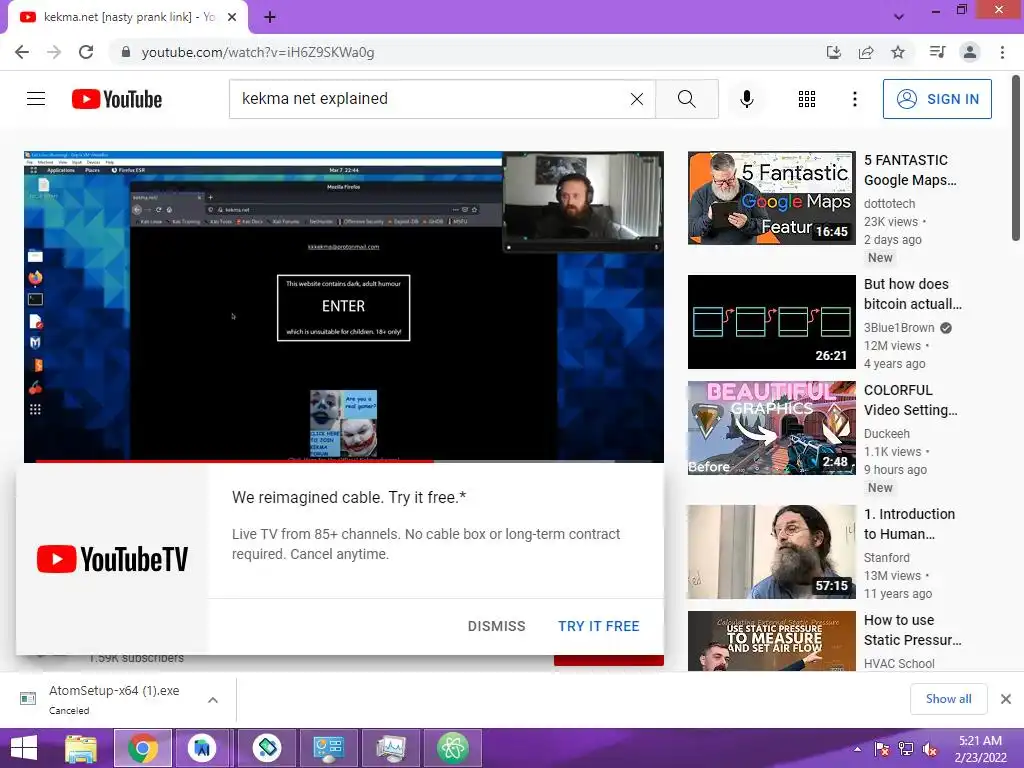Open the YouTube apps grid
Image resolution: width=1024 pixels, height=768 pixels.
point(807,99)
